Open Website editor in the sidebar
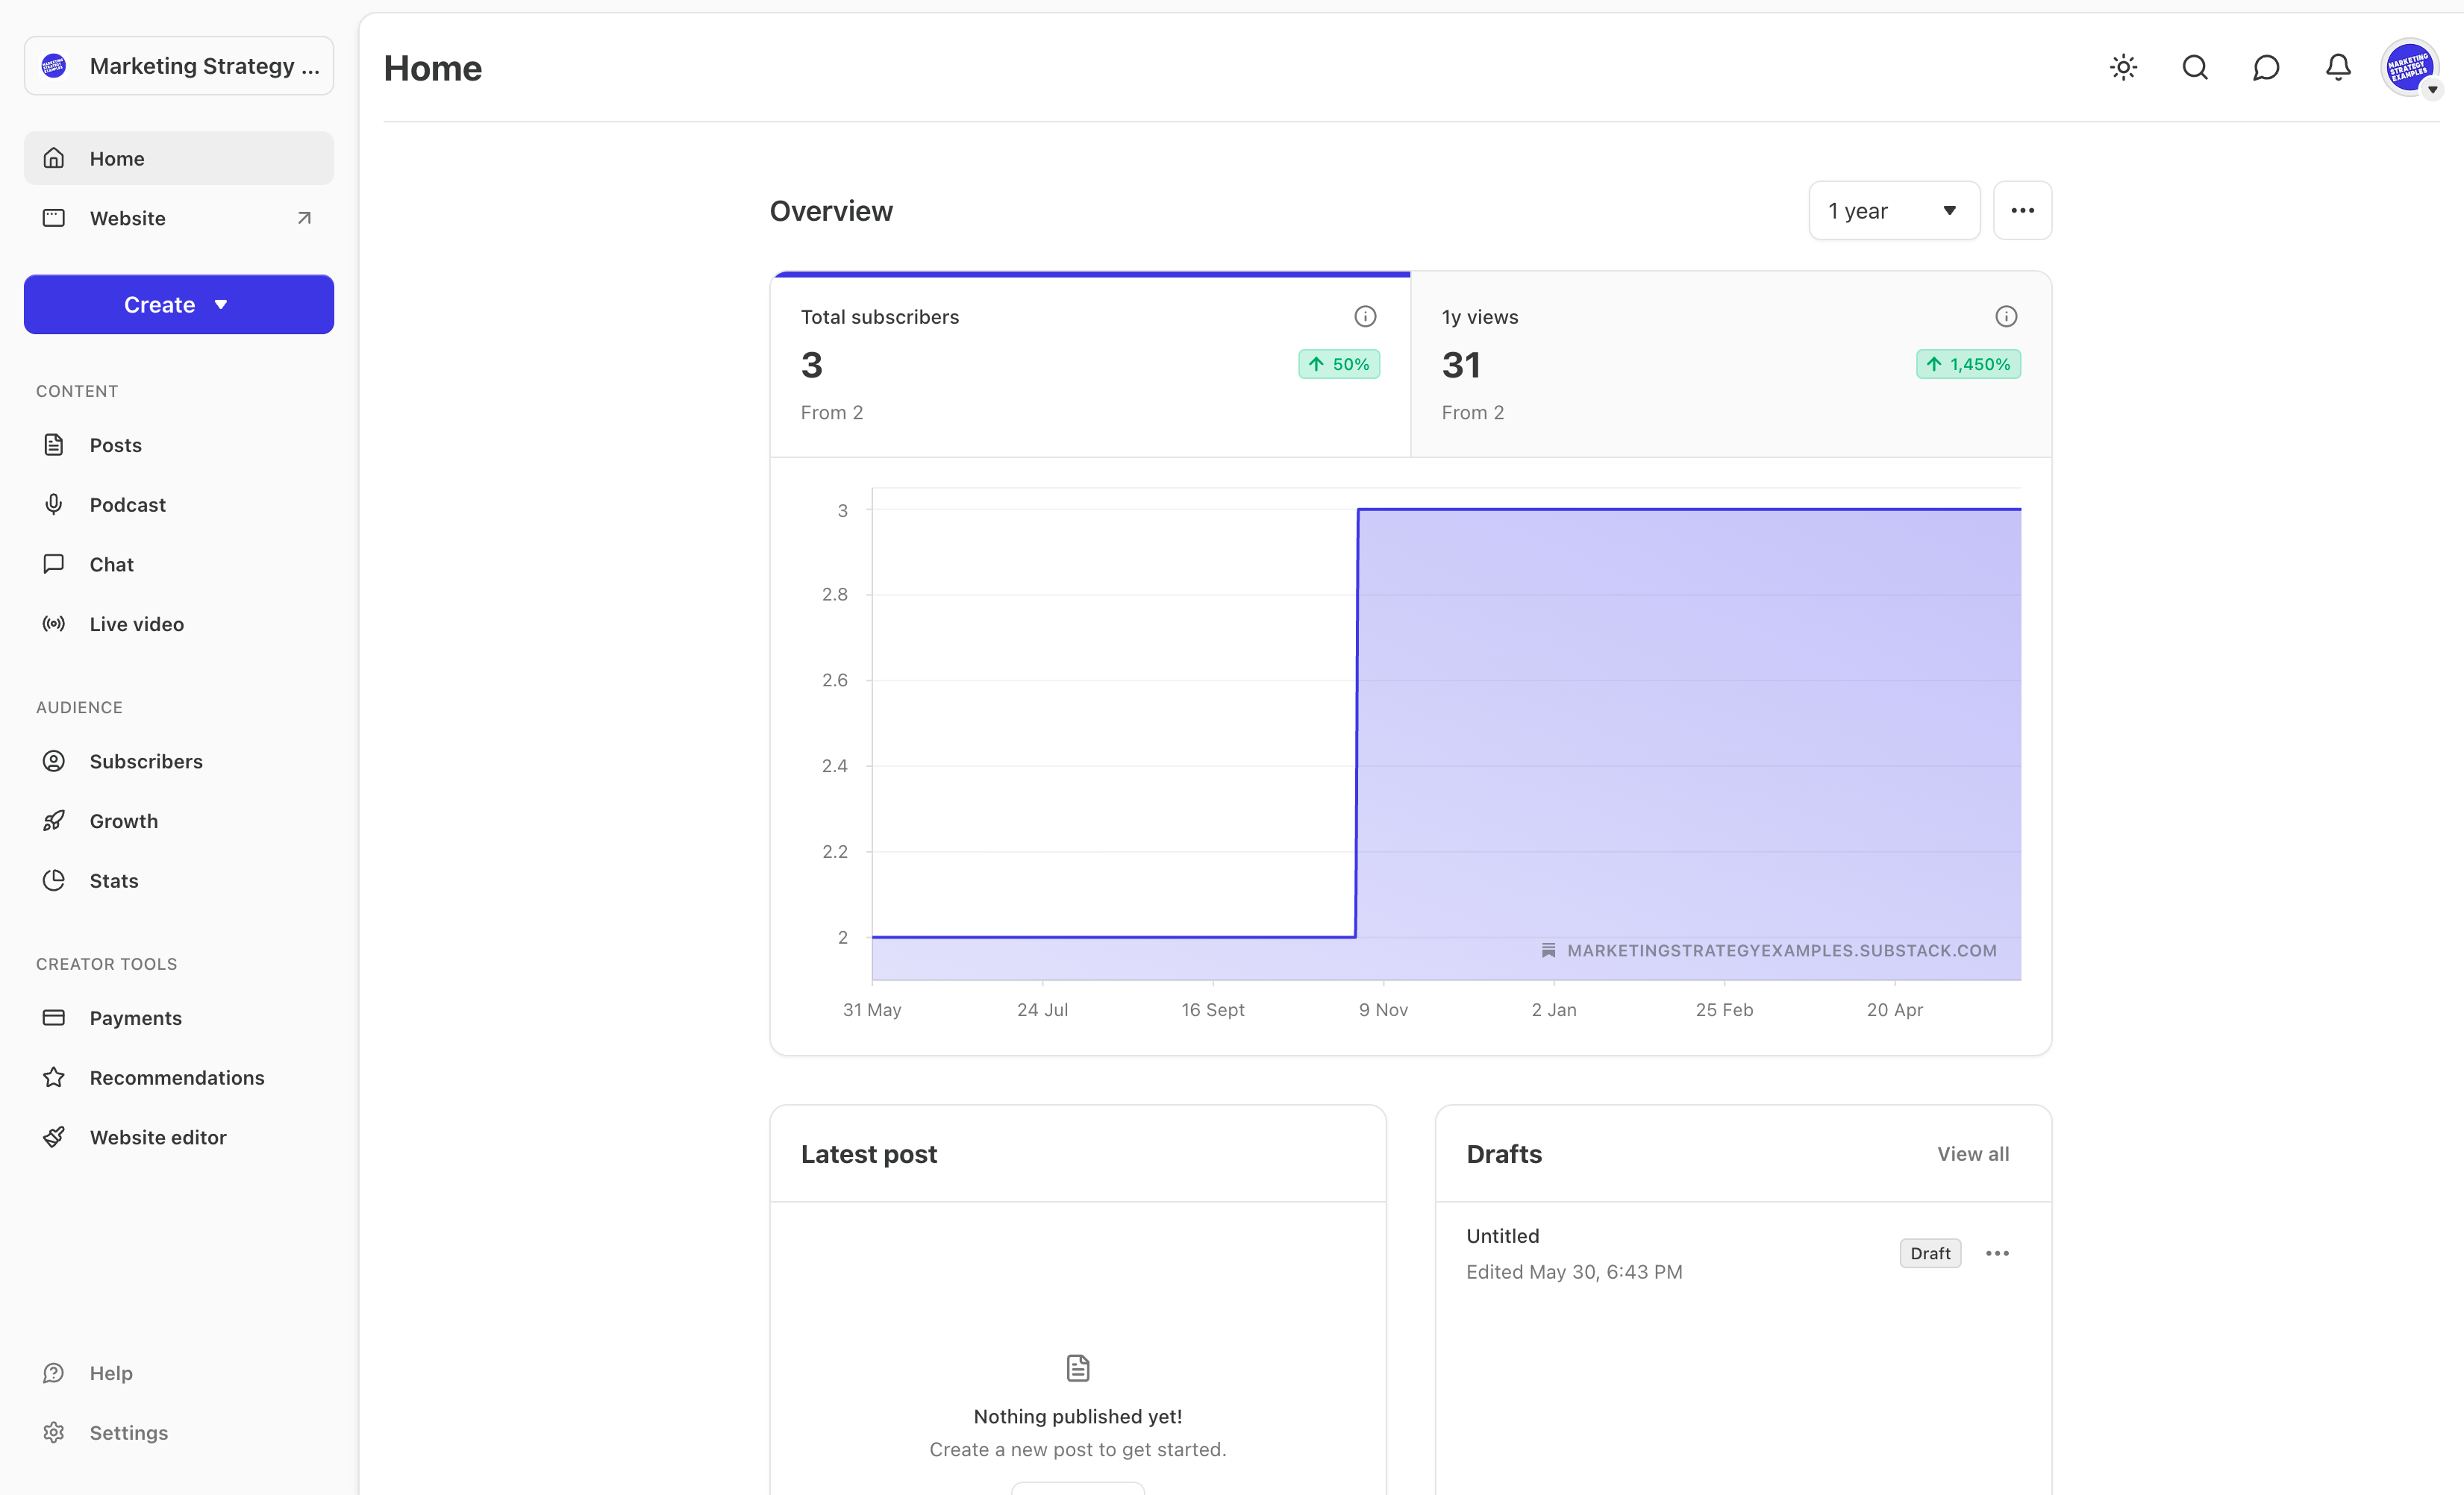Screen dimensions: 2464x1495 point(179,1137)
